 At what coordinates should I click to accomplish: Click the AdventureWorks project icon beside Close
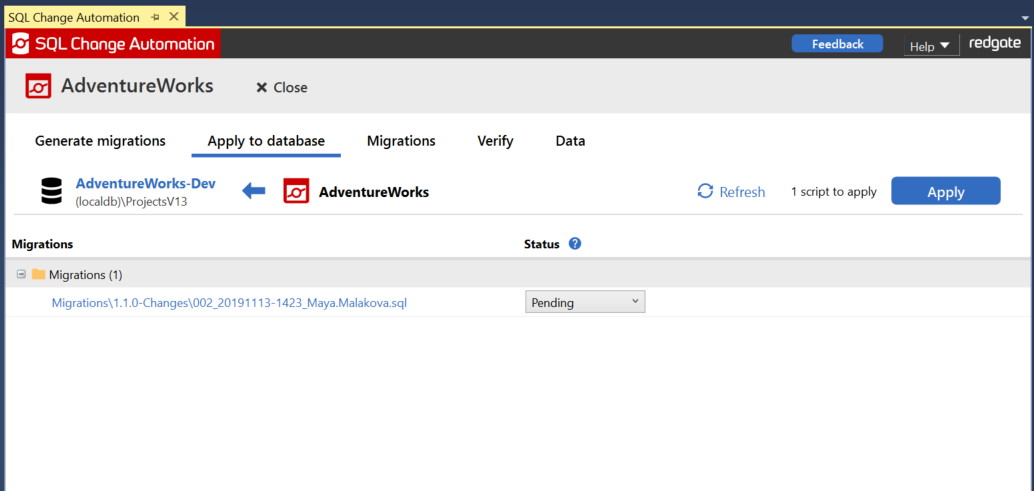click(x=38, y=86)
